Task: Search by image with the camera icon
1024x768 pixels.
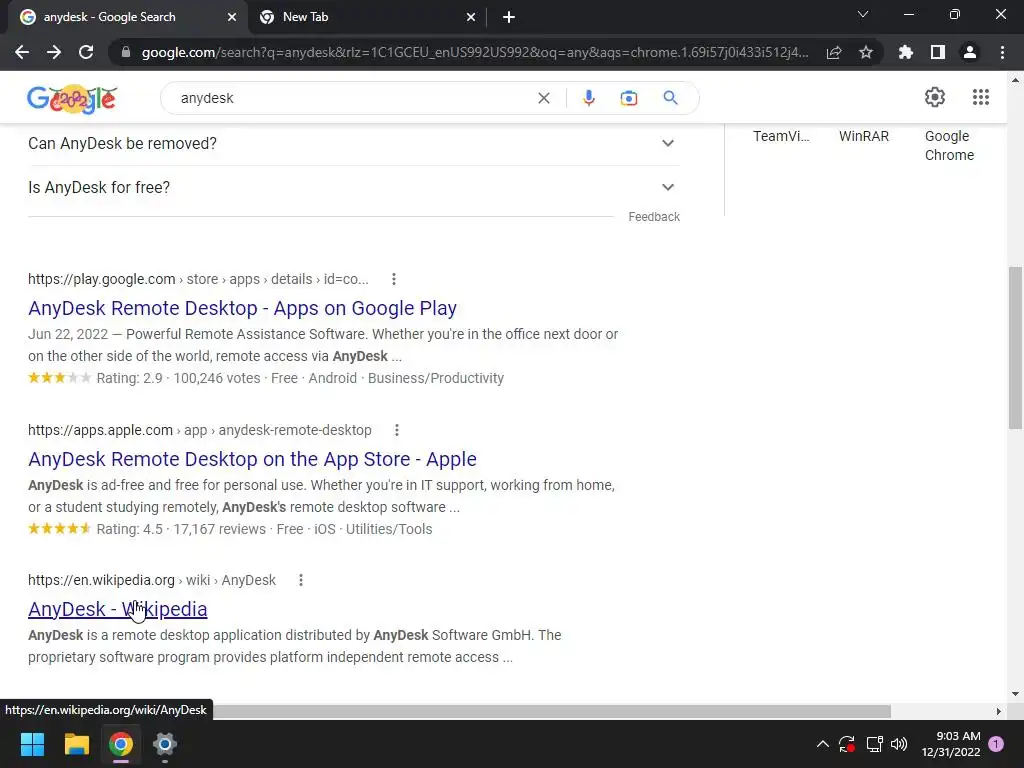Action: click(x=629, y=98)
